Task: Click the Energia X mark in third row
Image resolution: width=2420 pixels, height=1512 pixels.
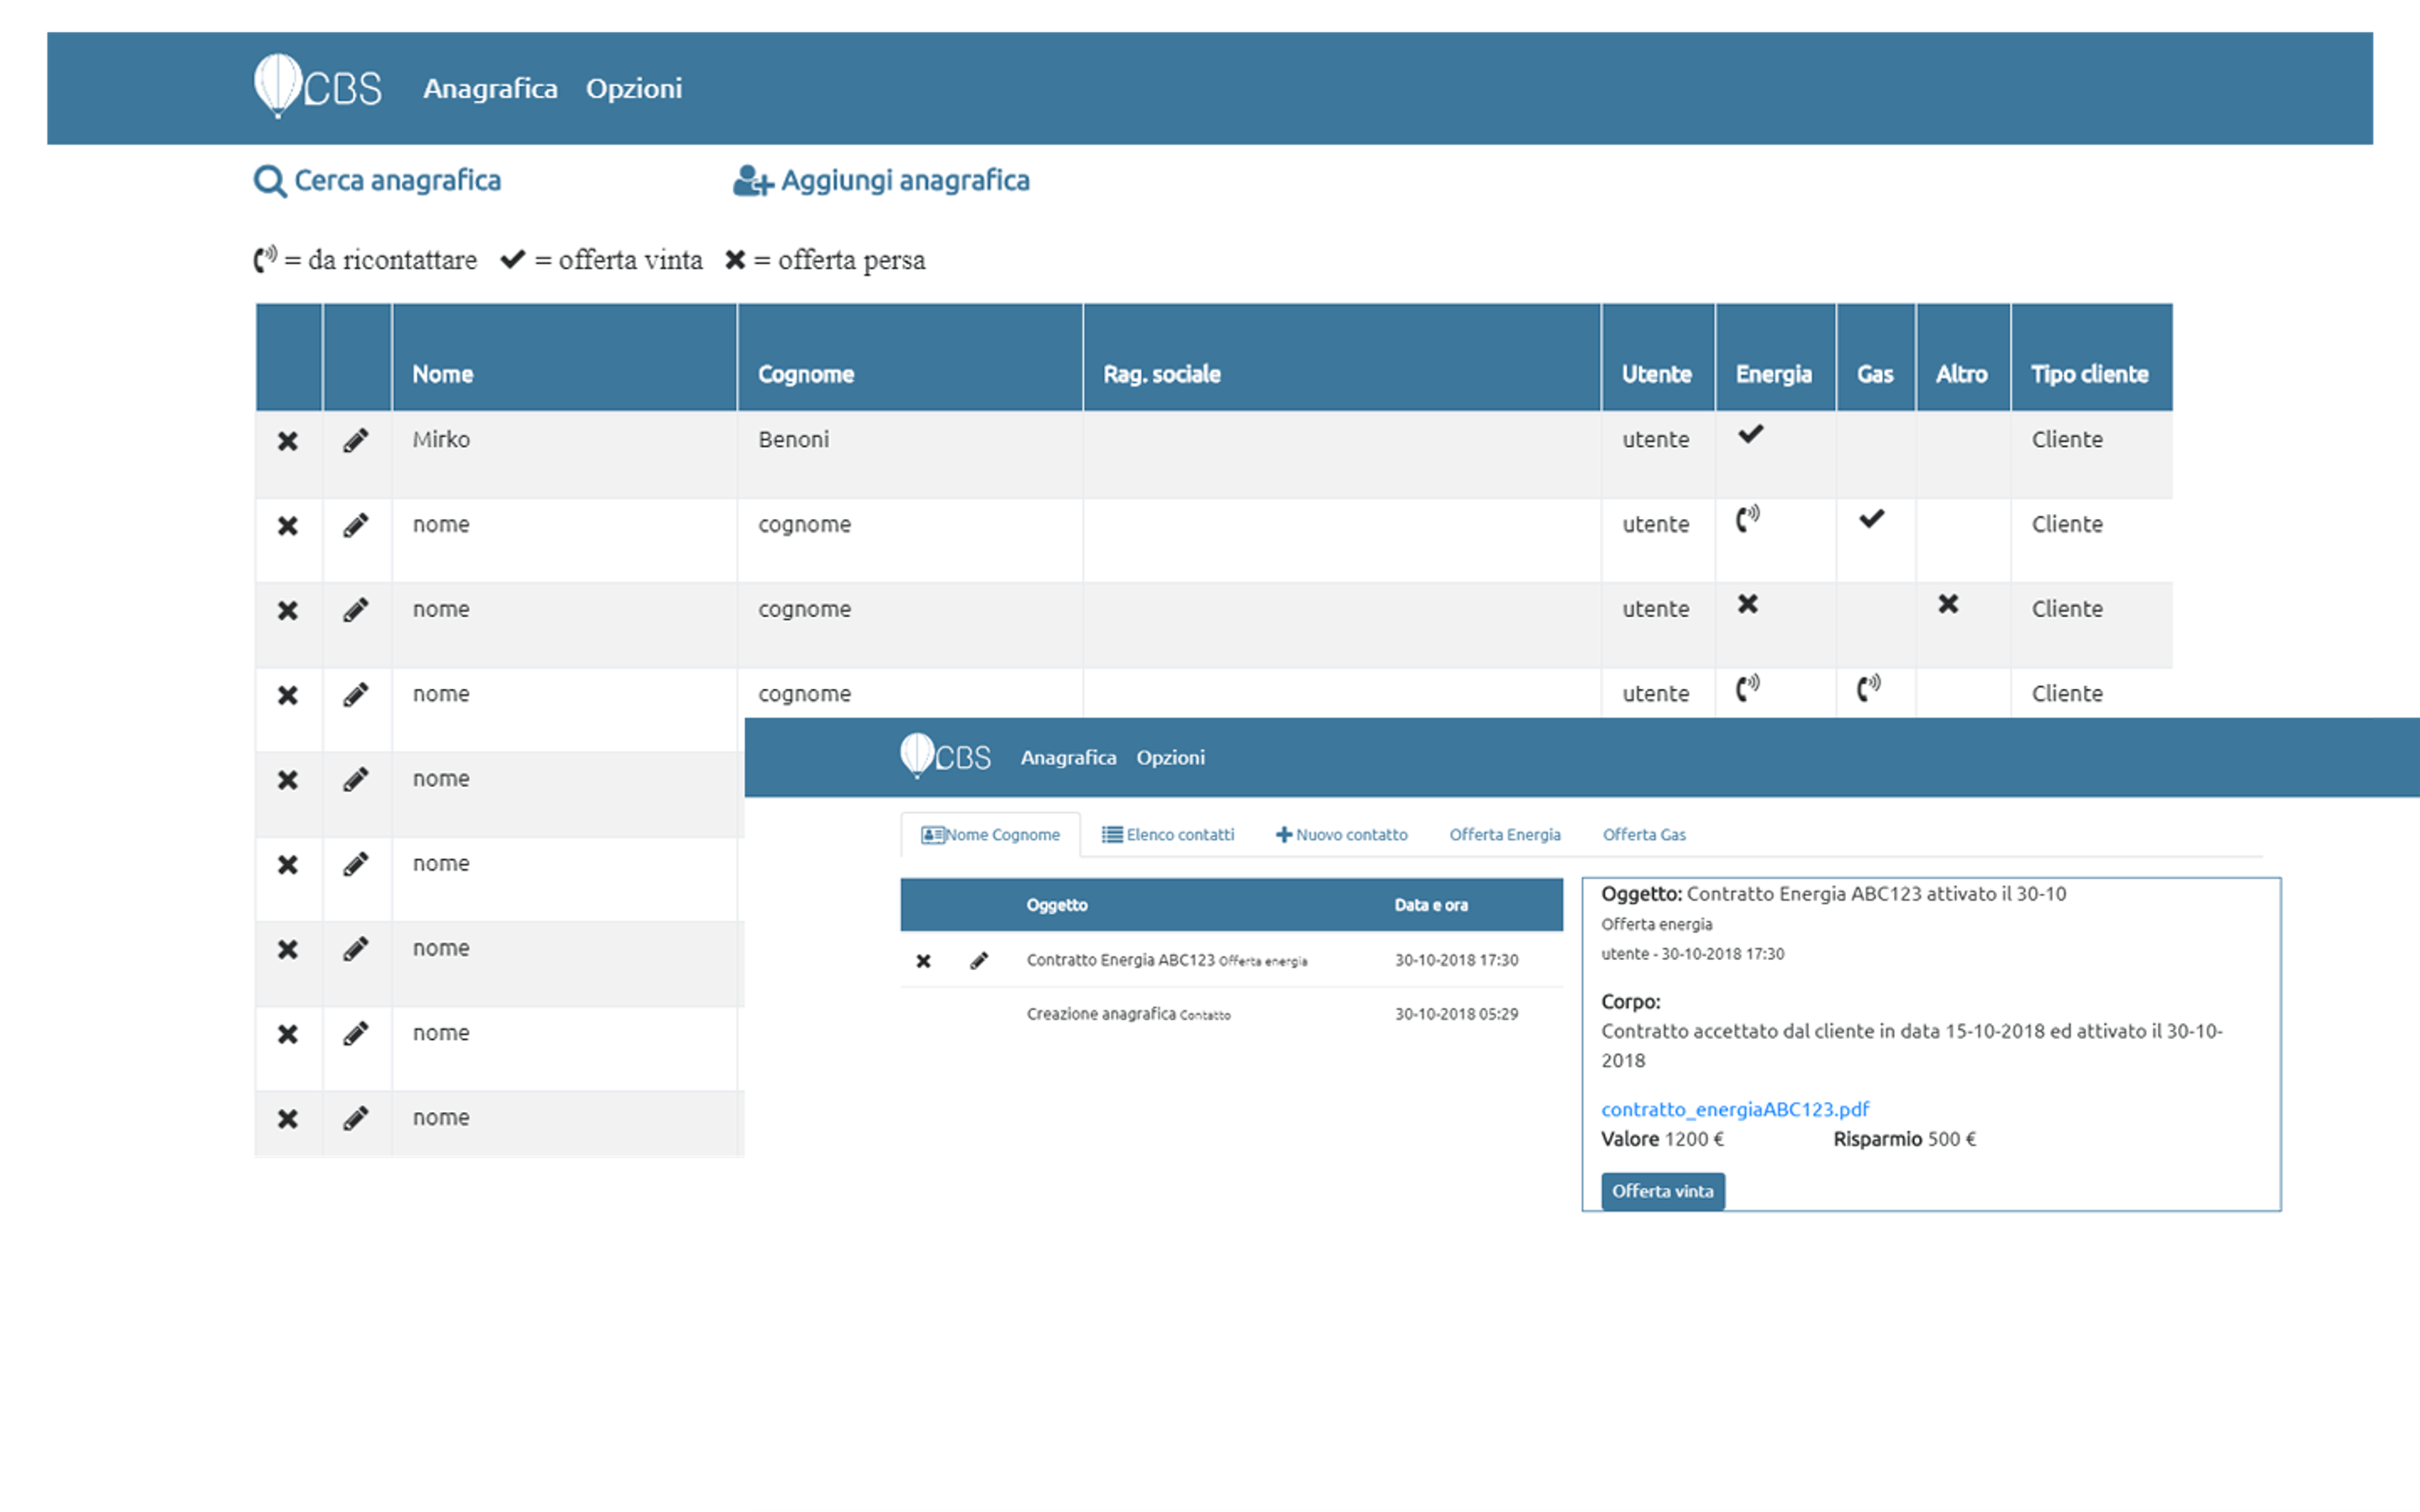Action: [x=1747, y=603]
